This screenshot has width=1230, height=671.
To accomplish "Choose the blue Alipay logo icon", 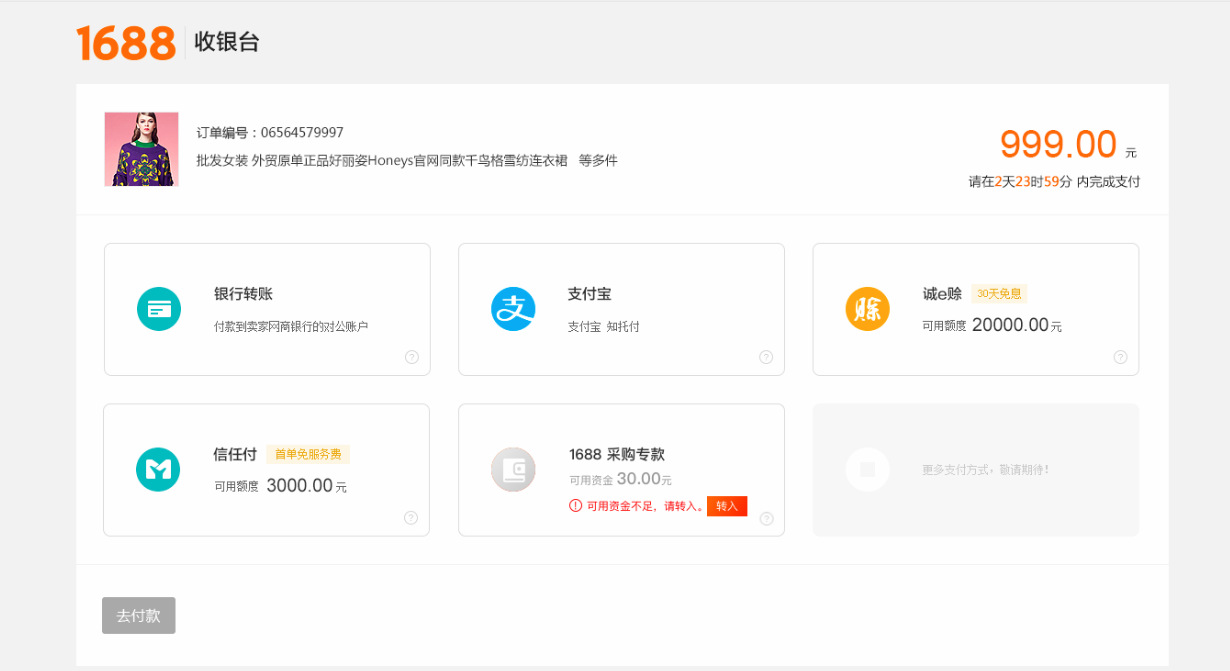I will tap(513, 309).
